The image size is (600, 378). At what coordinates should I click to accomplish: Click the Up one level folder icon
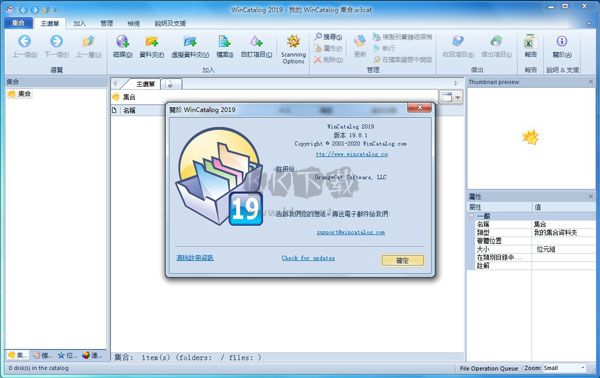(x=88, y=41)
